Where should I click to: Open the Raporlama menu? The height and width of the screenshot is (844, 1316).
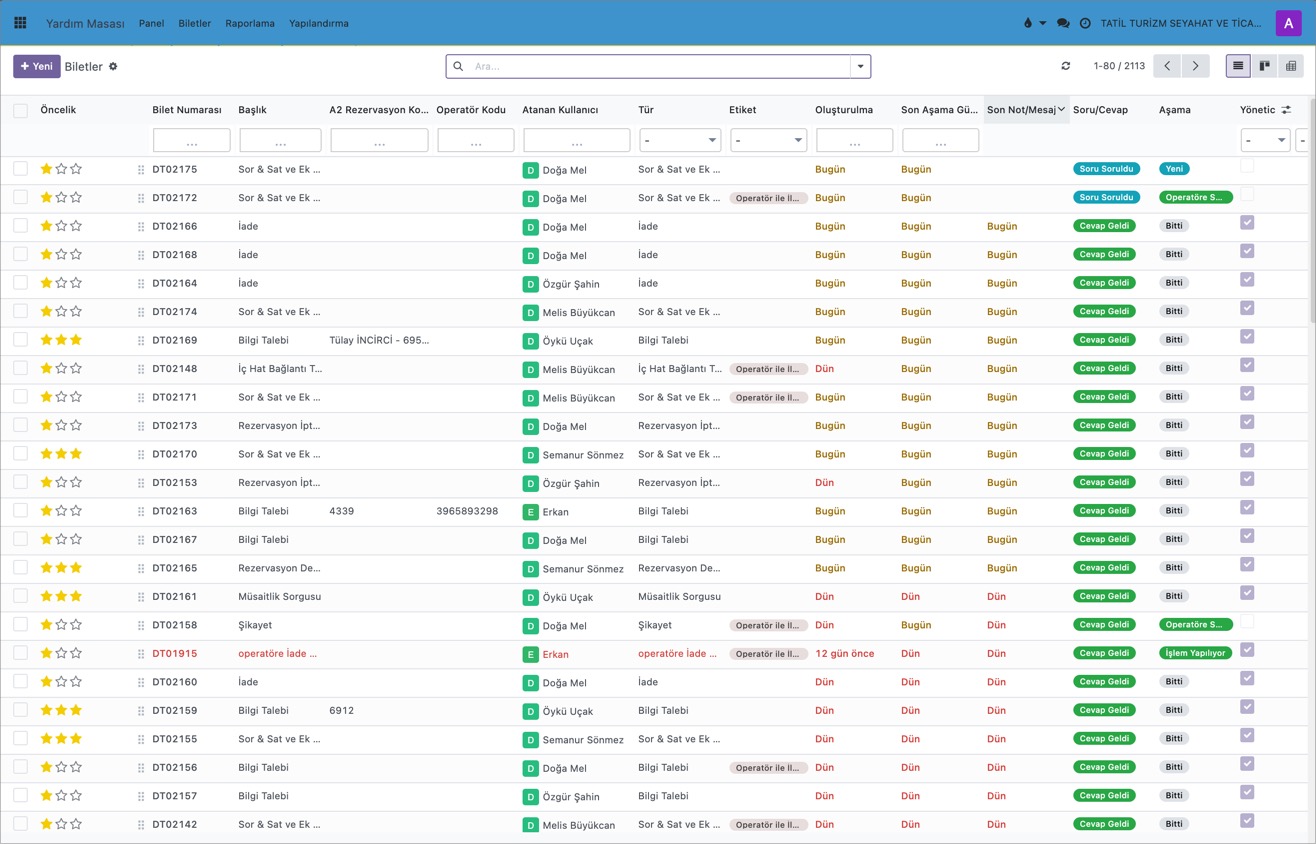point(250,23)
